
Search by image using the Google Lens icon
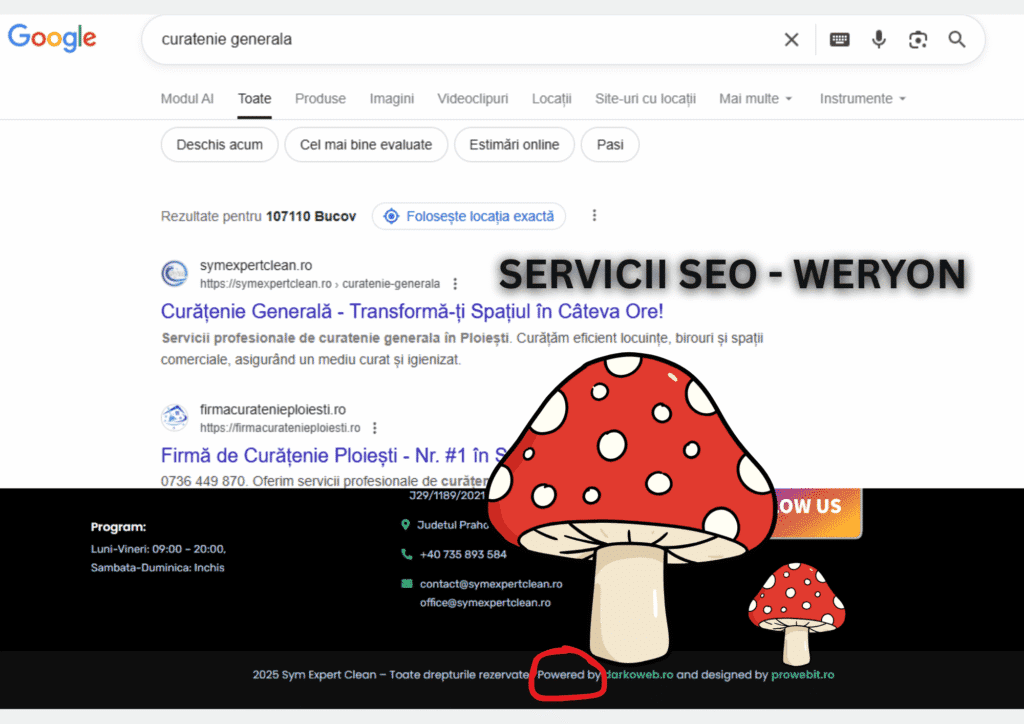click(x=917, y=39)
